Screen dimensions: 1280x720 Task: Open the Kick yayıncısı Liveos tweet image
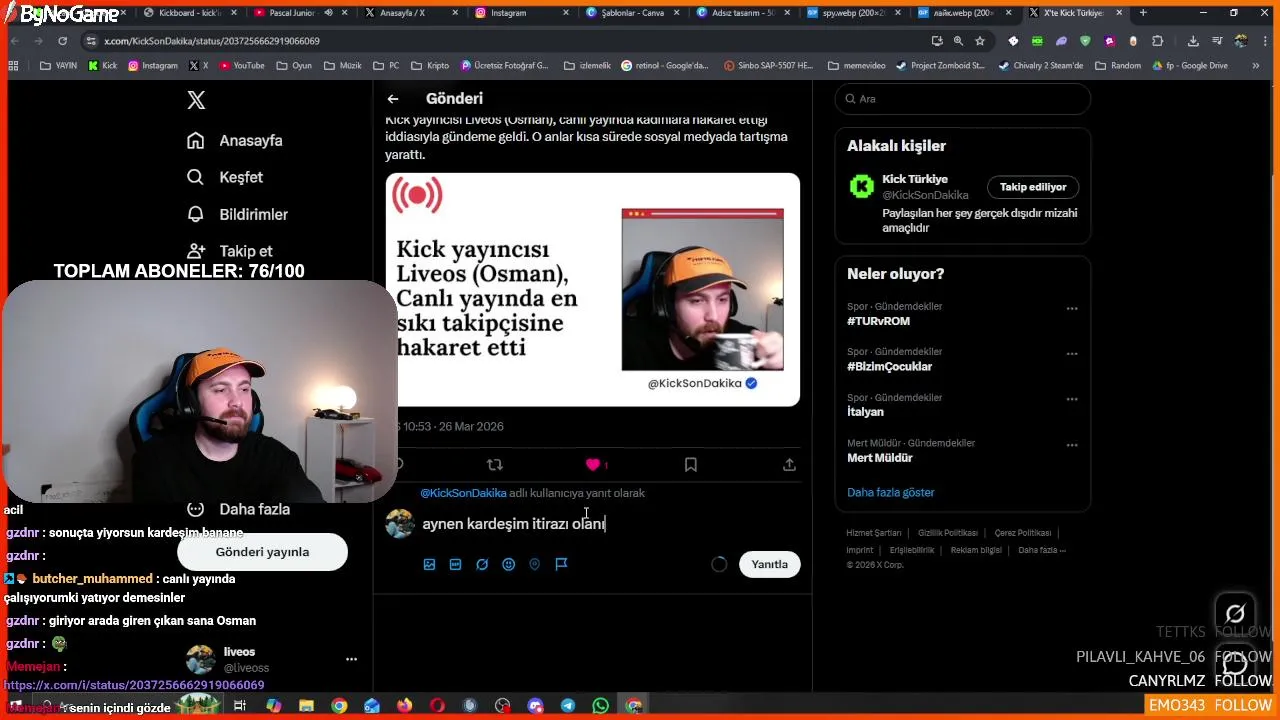(593, 290)
